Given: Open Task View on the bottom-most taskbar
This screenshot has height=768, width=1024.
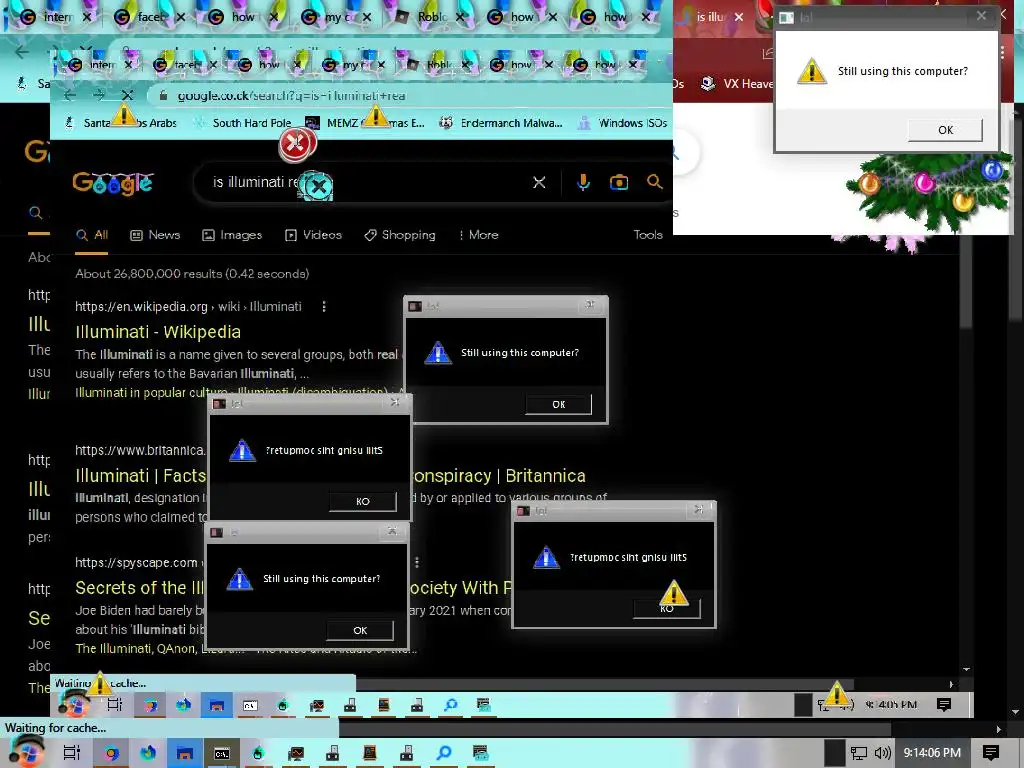Looking at the screenshot, I should click(x=71, y=753).
